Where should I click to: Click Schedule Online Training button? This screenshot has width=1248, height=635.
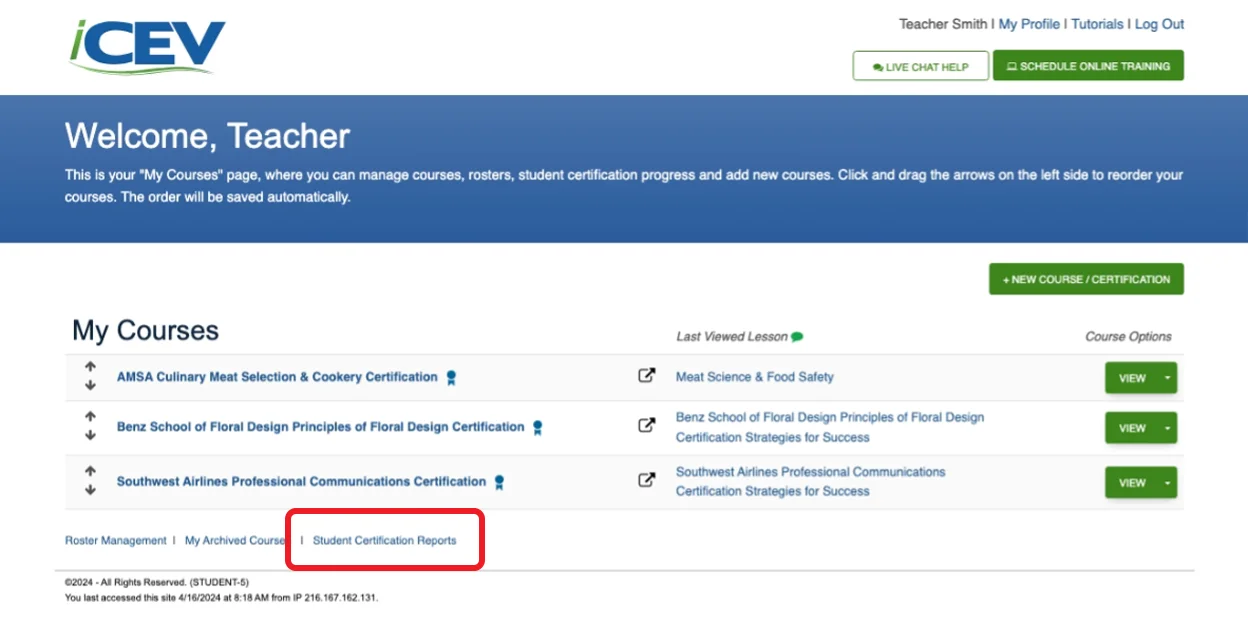(x=1088, y=66)
